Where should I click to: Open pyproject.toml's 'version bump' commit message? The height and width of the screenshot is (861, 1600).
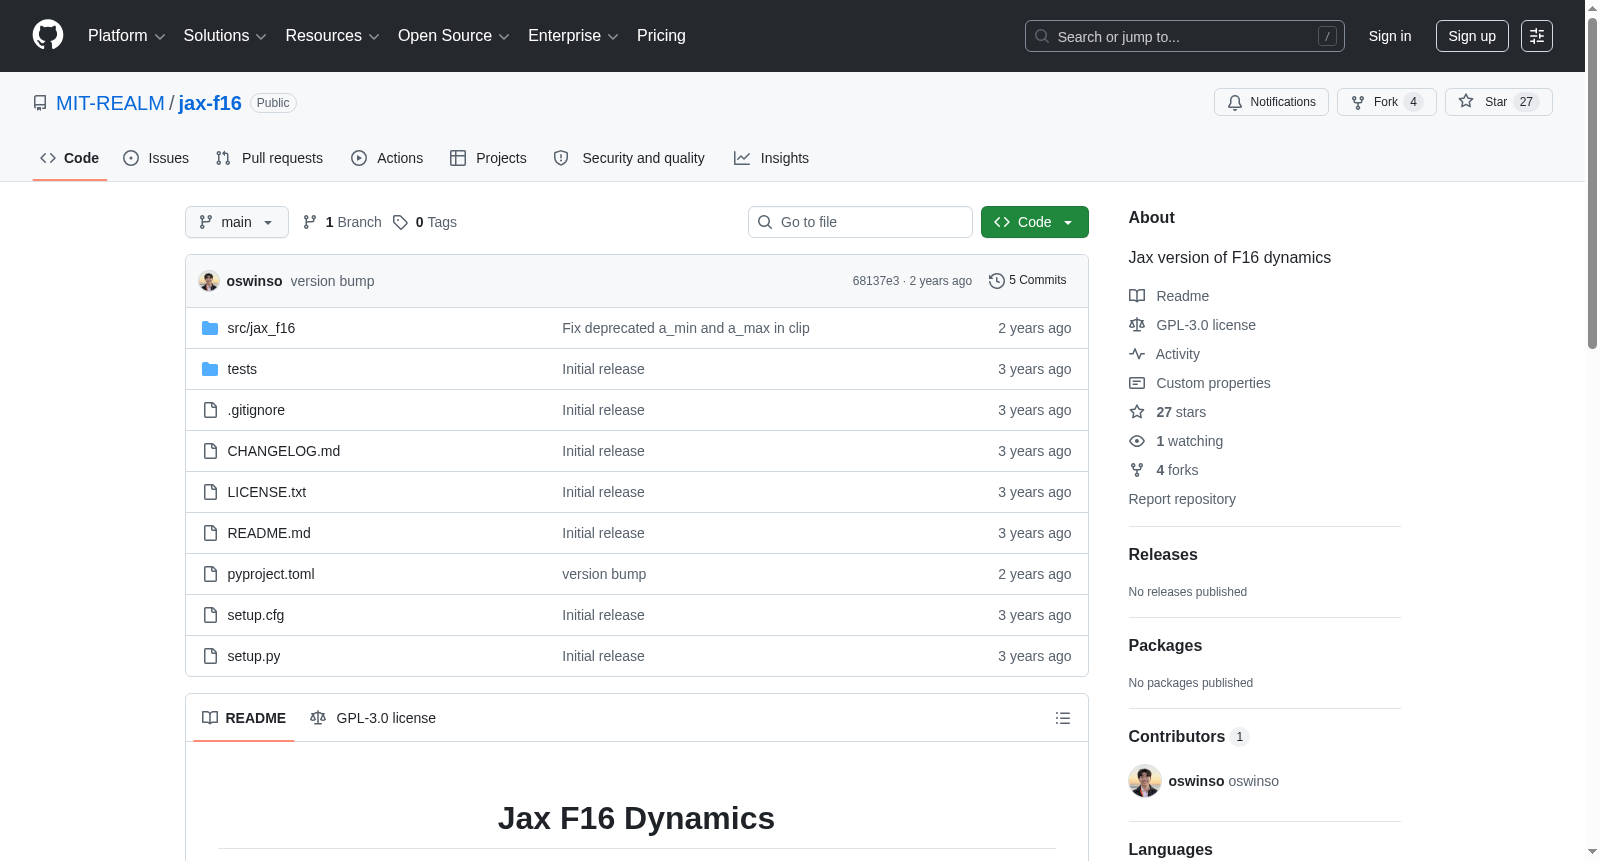pos(604,574)
